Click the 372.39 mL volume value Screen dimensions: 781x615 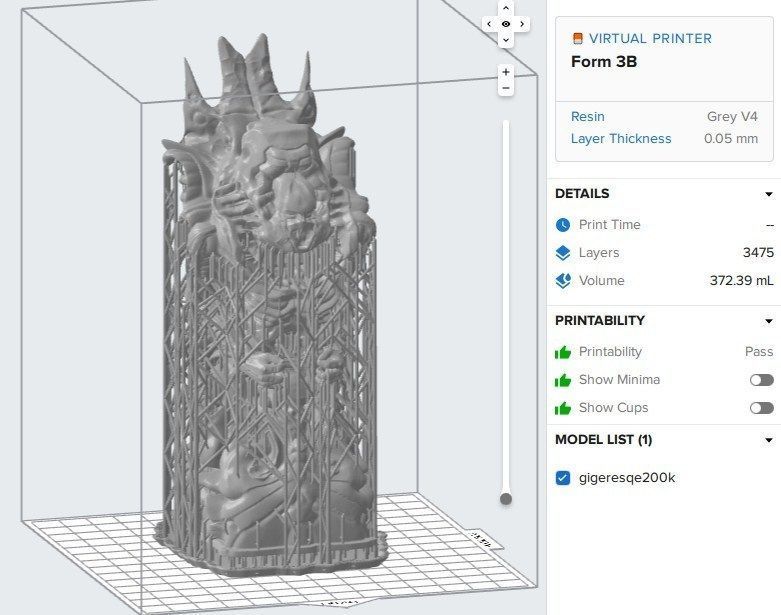tap(742, 281)
